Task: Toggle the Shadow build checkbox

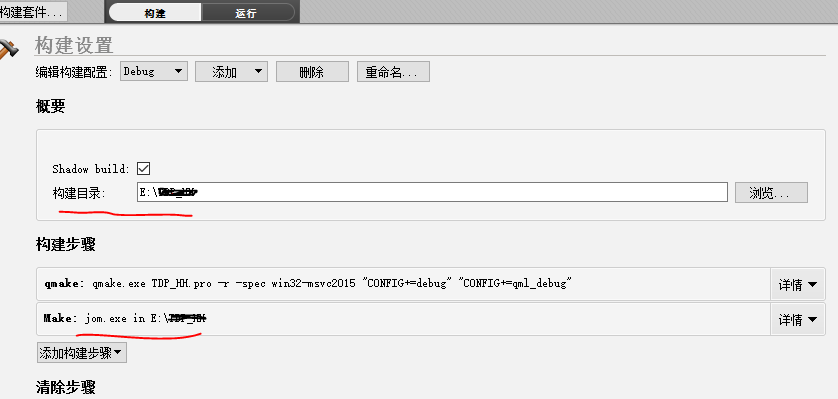Action: (x=143, y=169)
